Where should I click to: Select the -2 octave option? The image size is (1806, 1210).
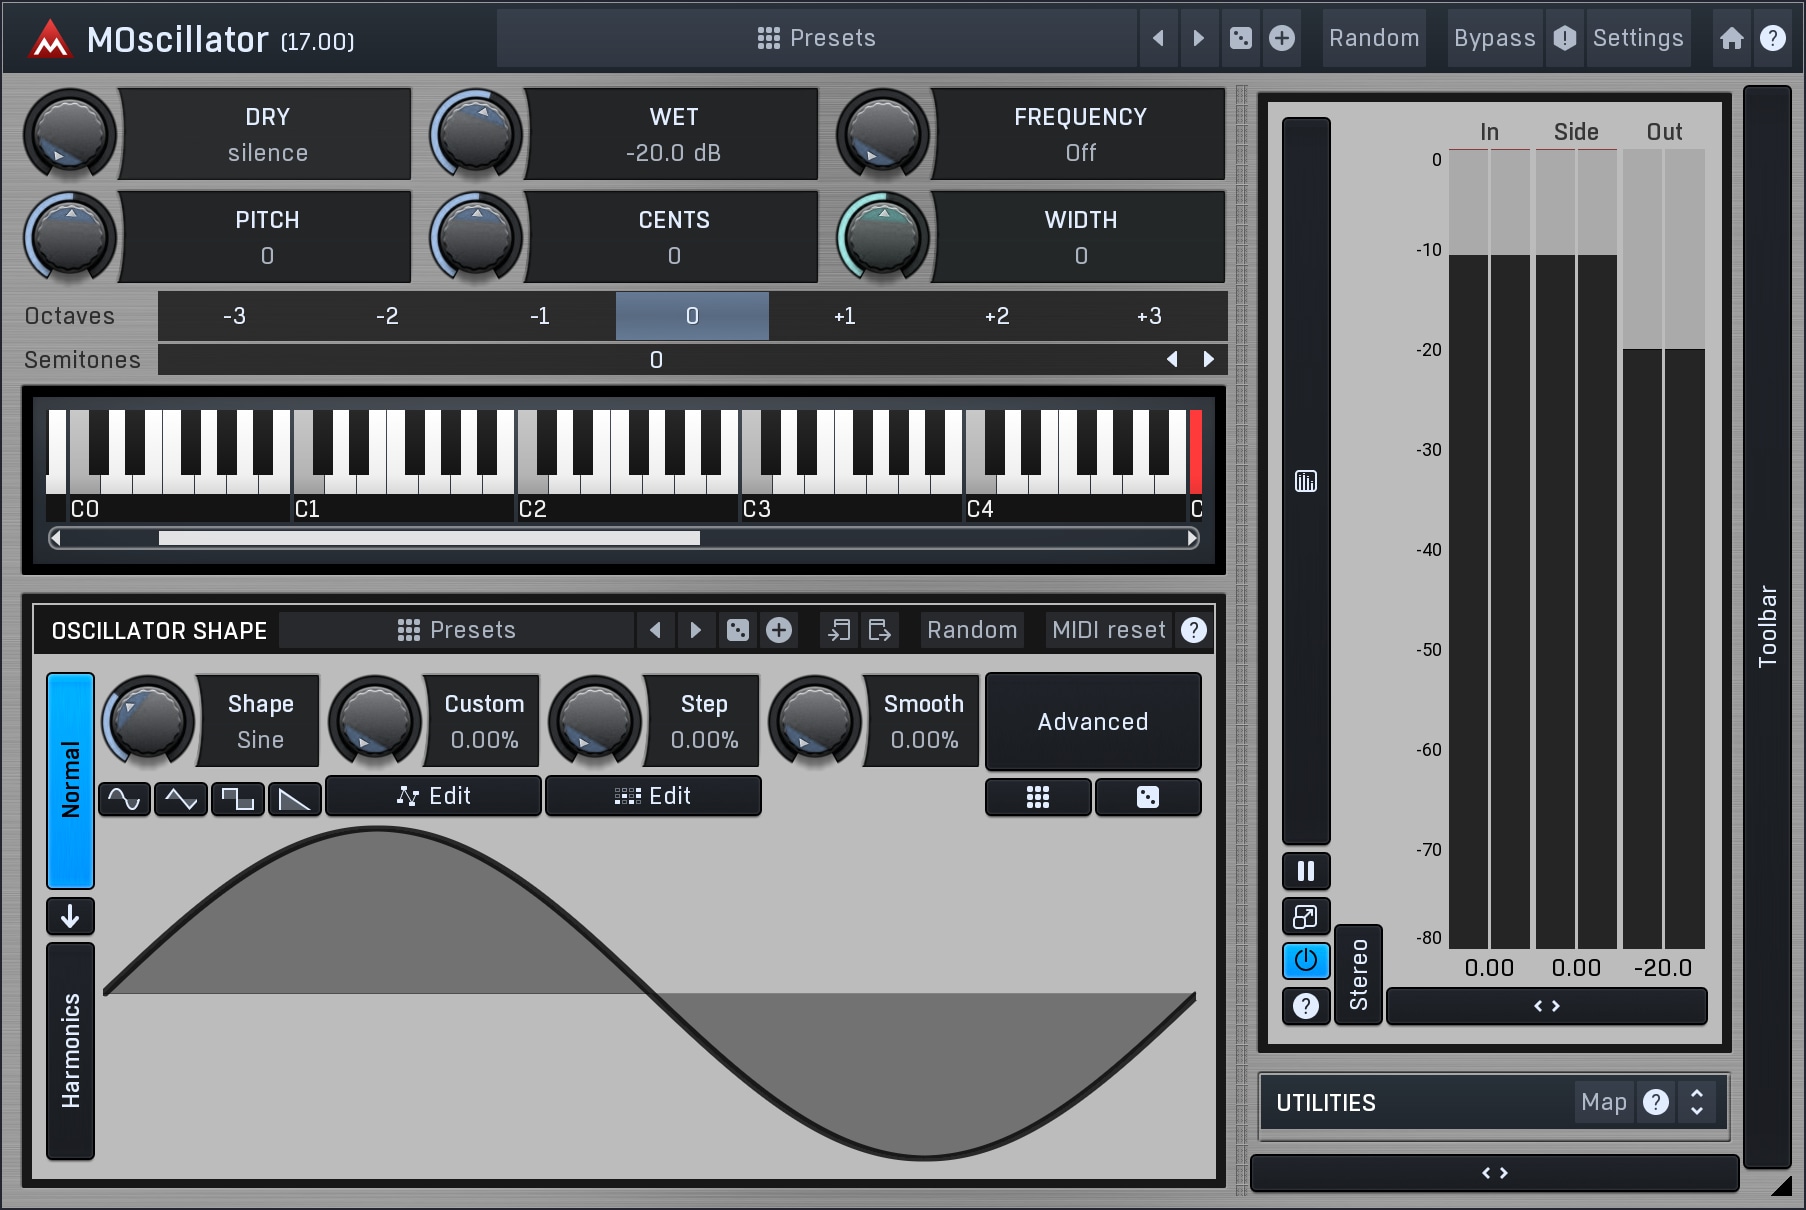pyautogui.click(x=387, y=316)
